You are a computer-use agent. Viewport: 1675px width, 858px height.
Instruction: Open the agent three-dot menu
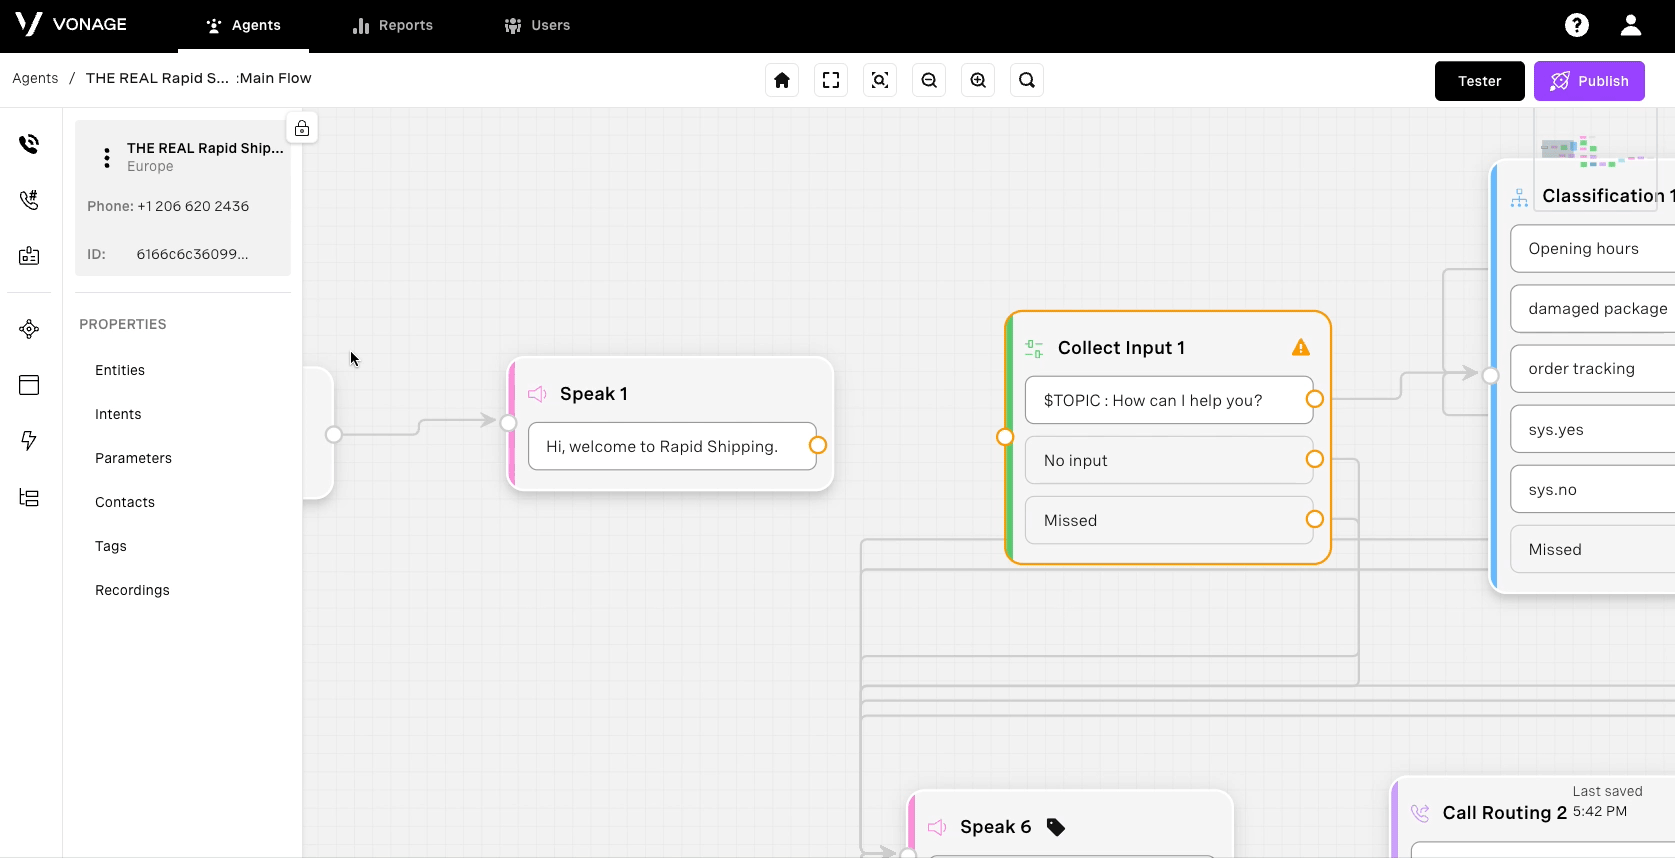(x=107, y=158)
